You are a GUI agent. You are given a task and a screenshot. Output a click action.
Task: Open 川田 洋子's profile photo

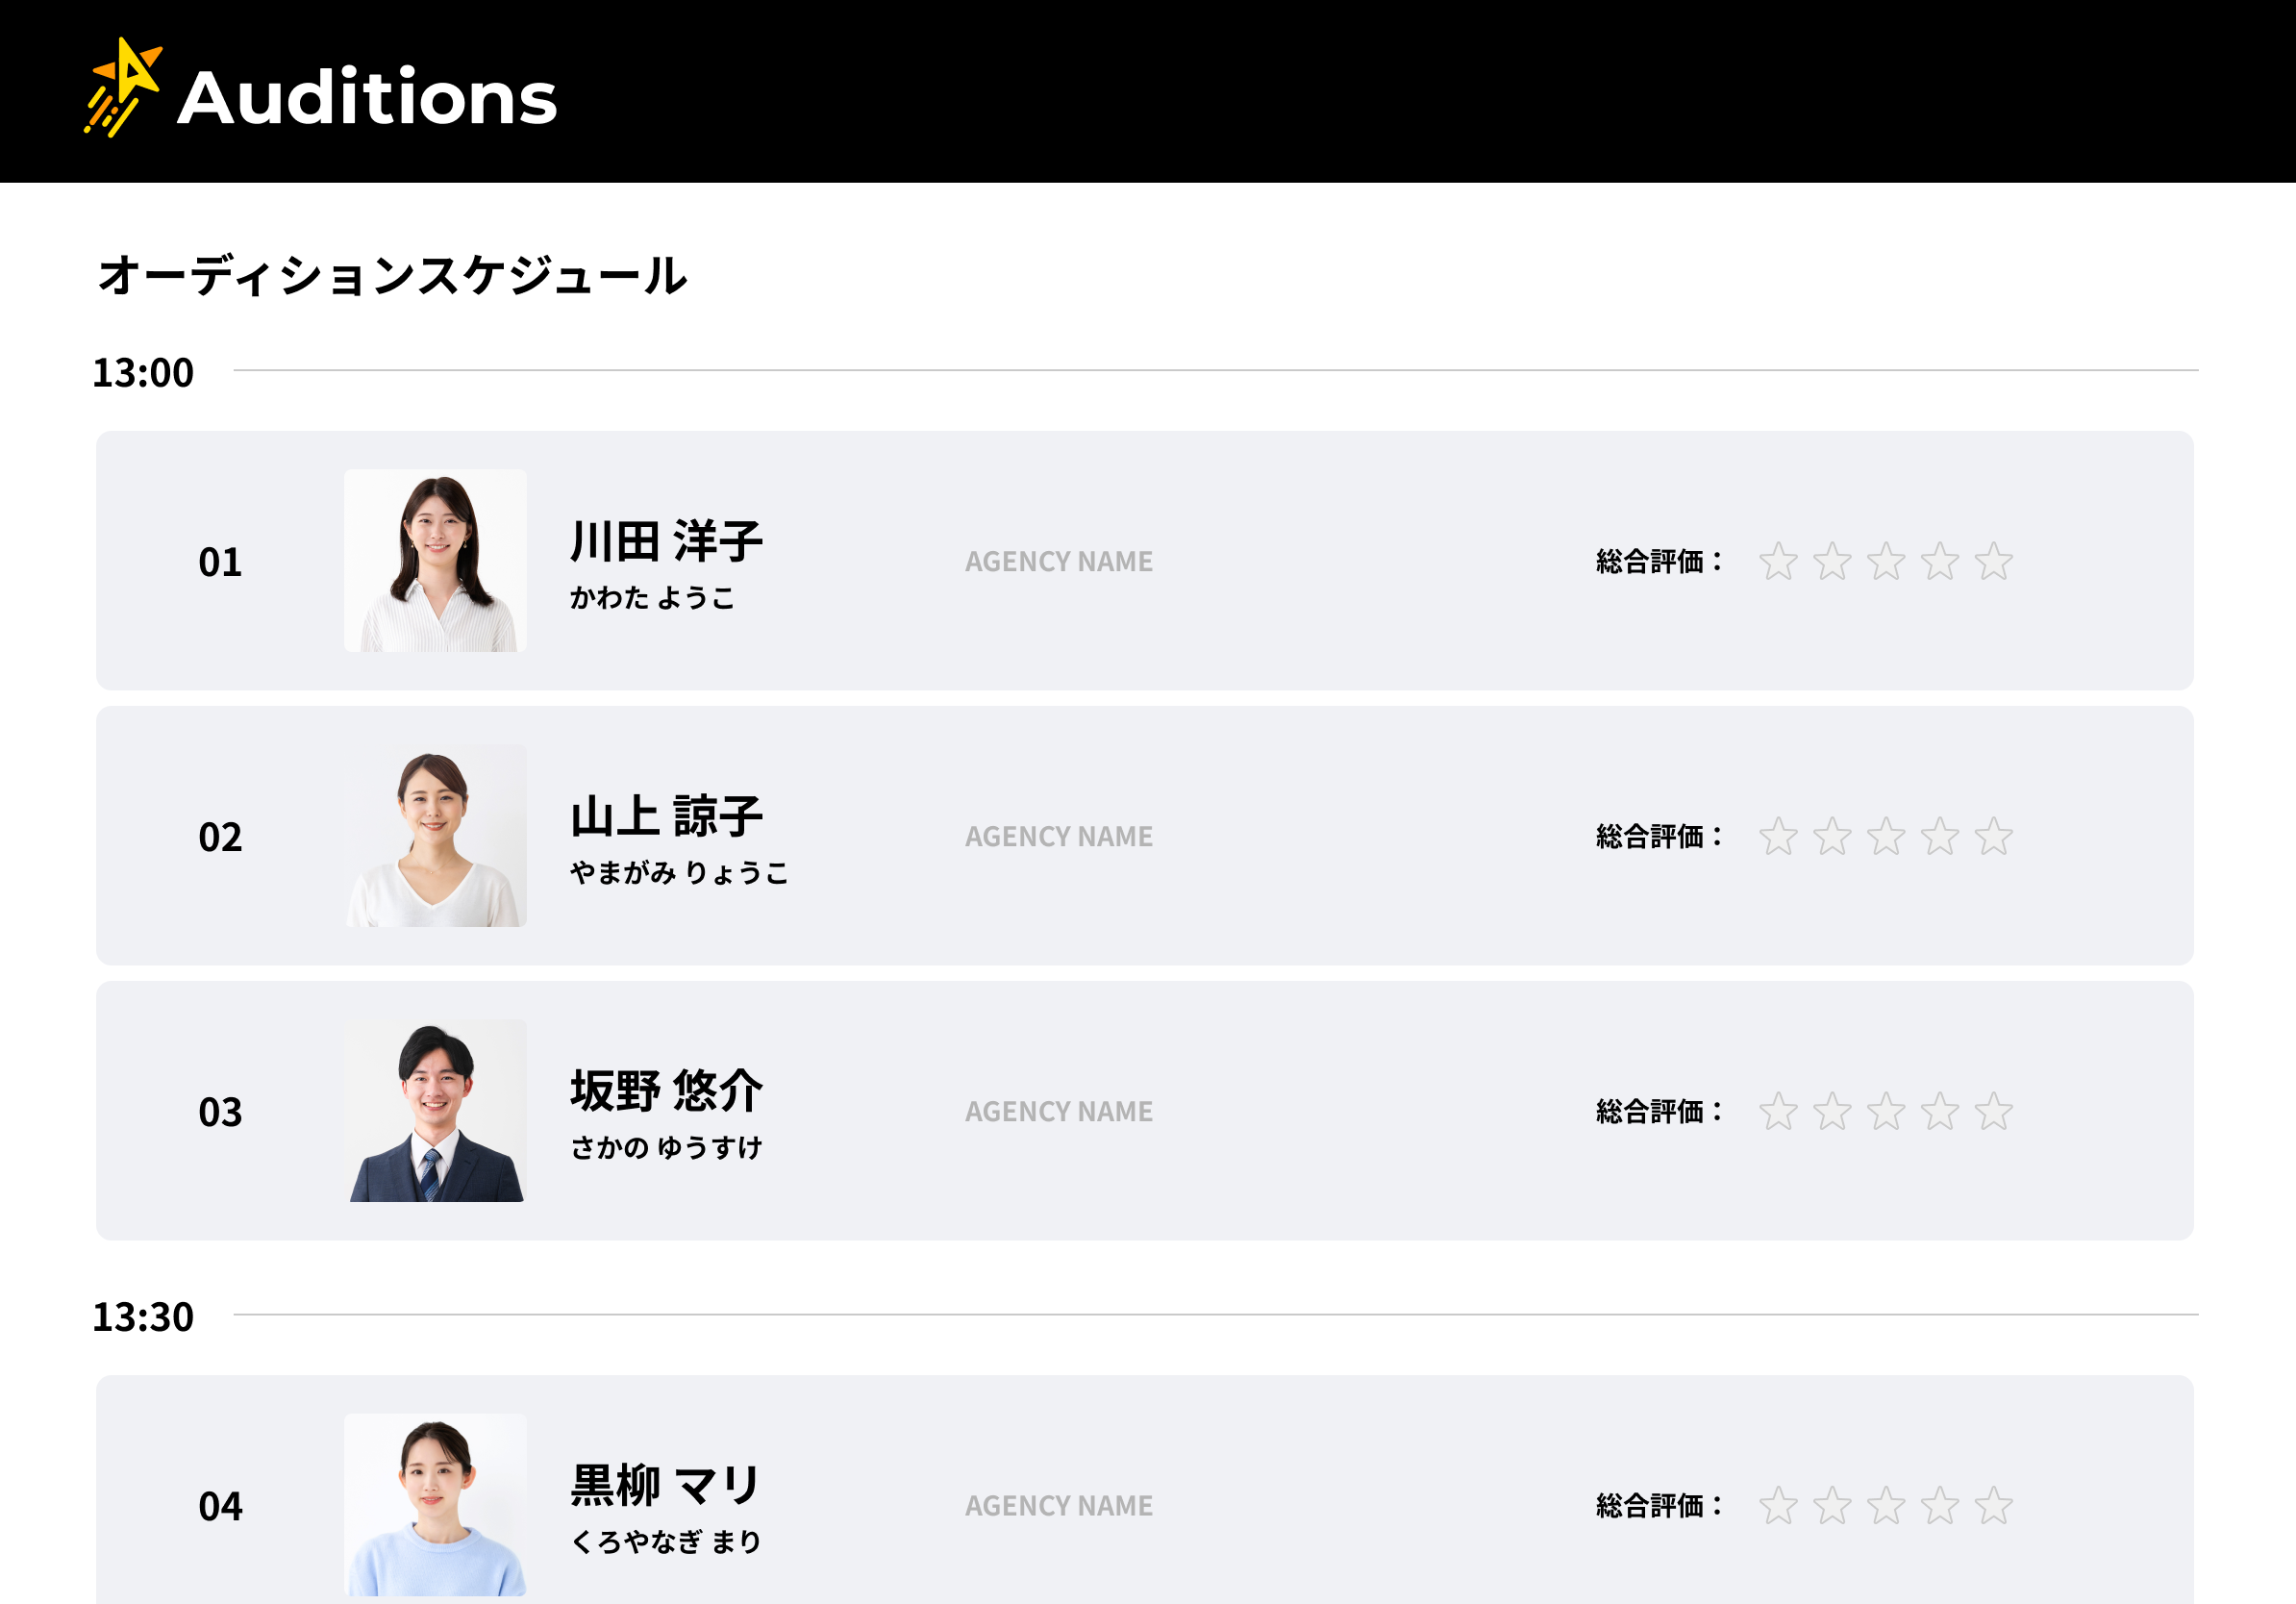point(435,561)
